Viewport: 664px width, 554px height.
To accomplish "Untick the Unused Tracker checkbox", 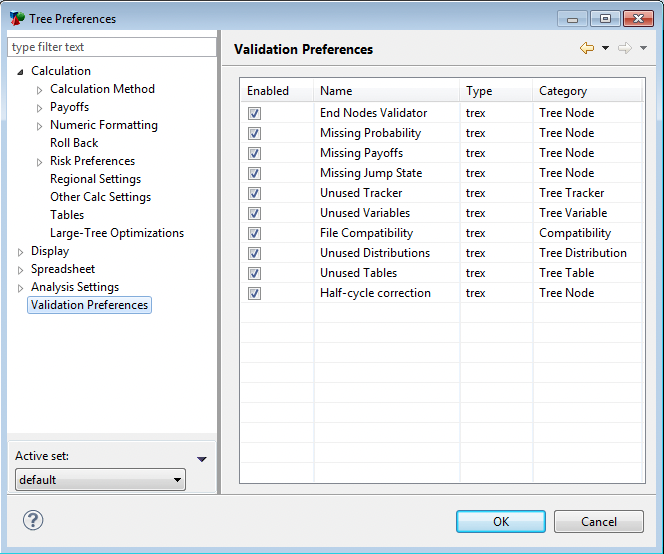I will (254, 193).
